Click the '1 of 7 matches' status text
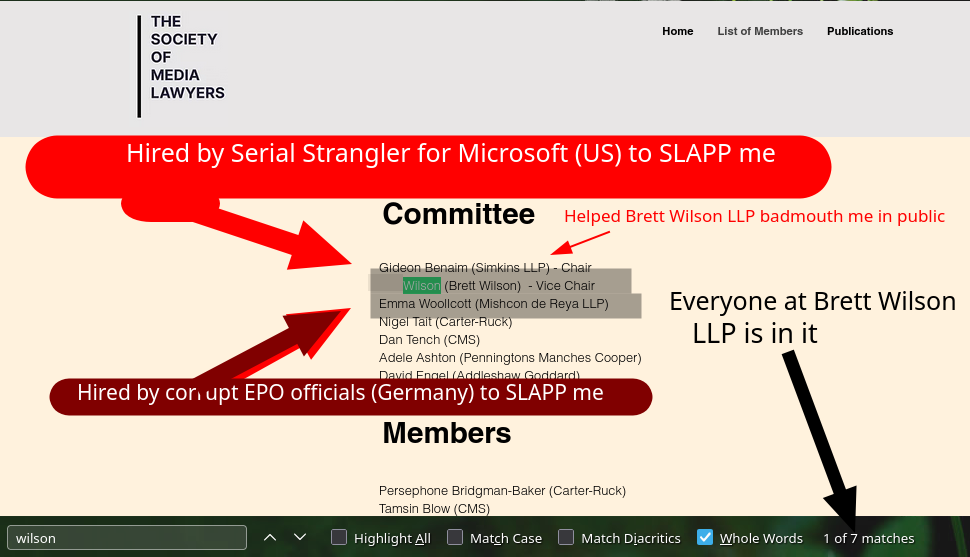The height and width of the screenshot is (557, 970). tap(869, 538)
